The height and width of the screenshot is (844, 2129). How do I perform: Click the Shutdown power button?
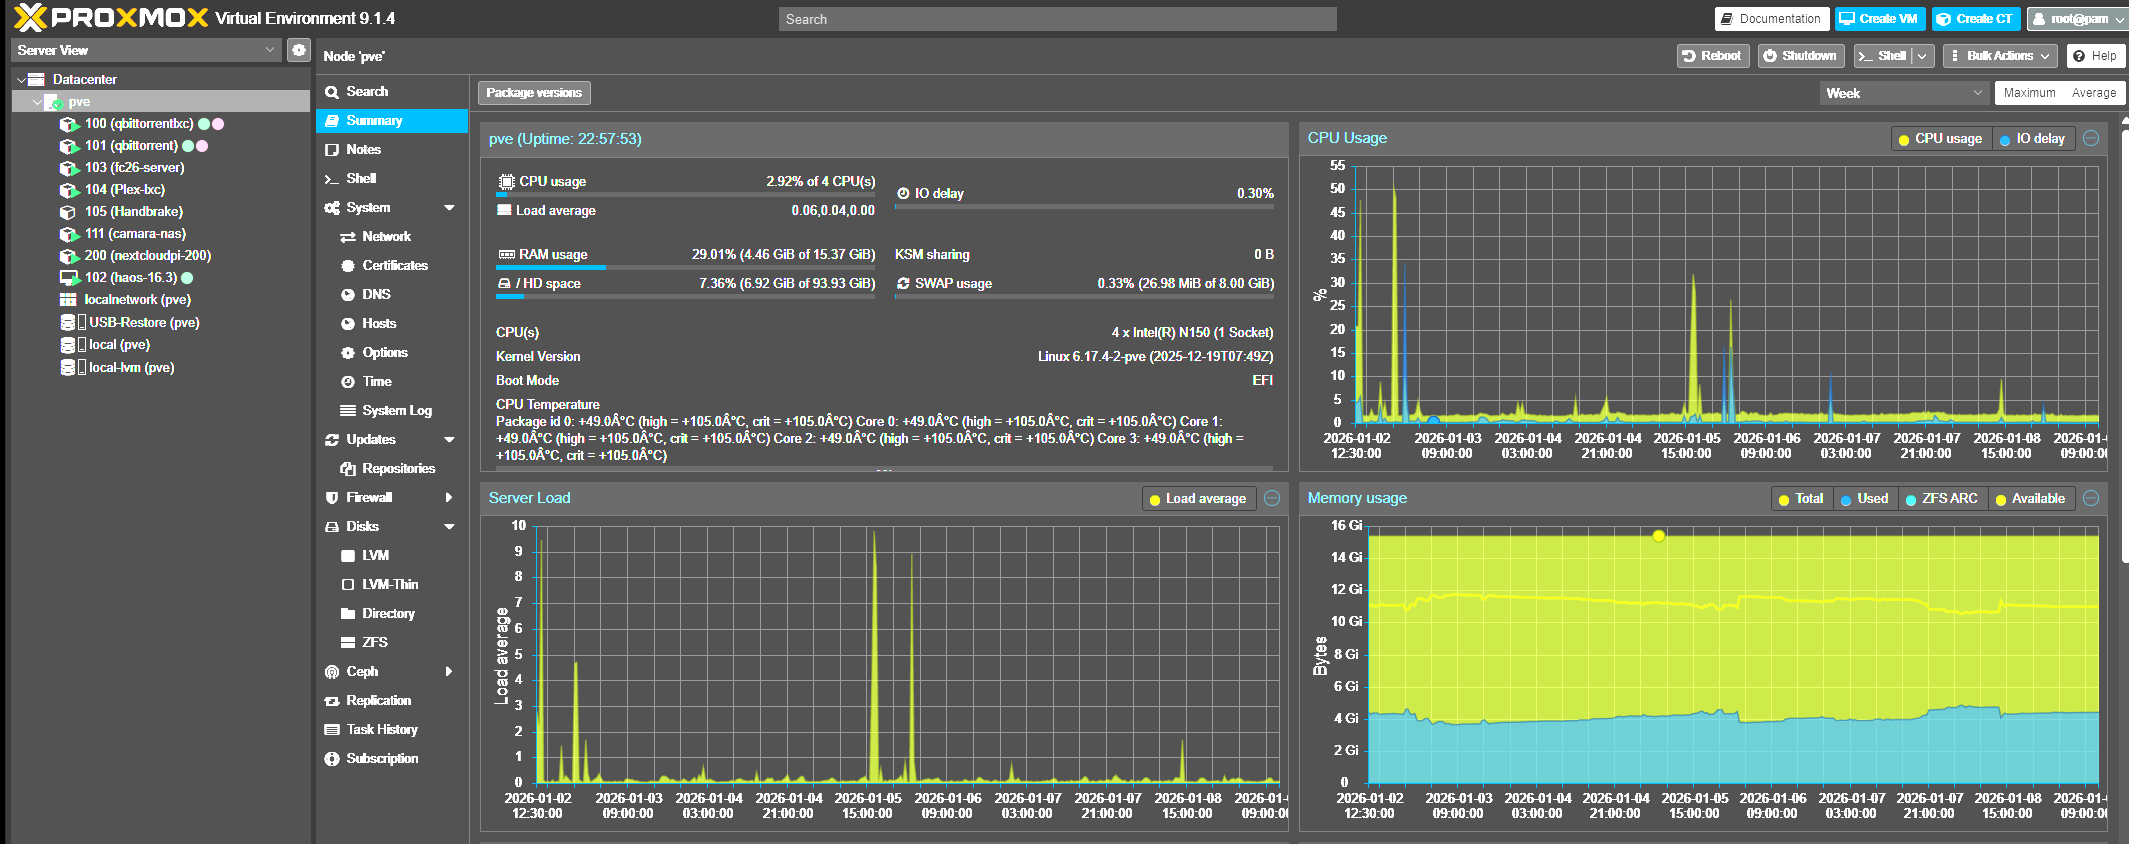coord(1798,56)
